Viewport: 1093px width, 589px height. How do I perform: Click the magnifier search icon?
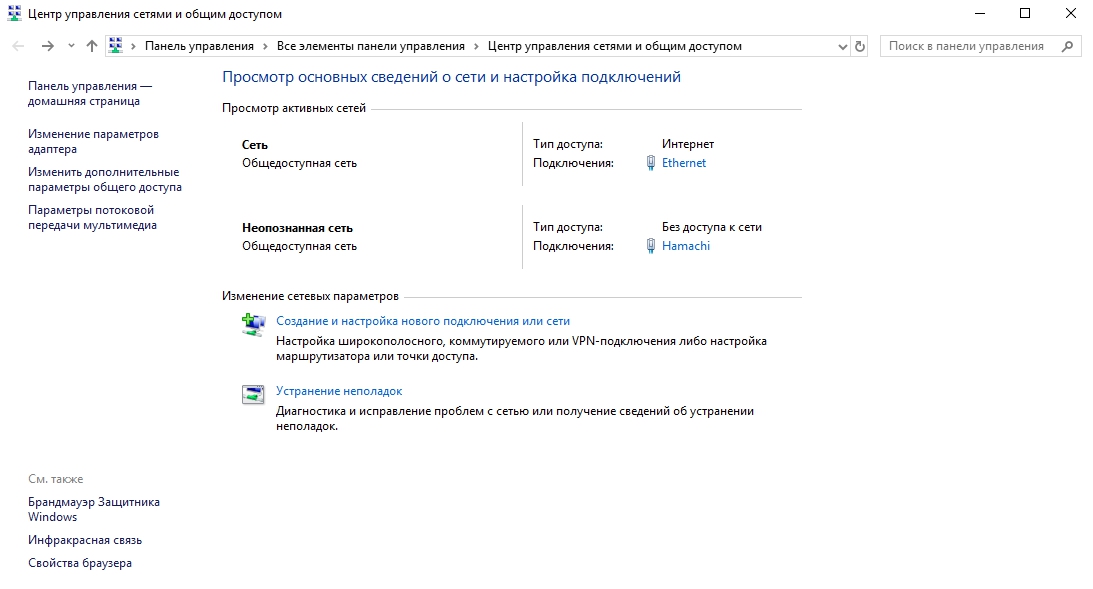click(1067, 46)
